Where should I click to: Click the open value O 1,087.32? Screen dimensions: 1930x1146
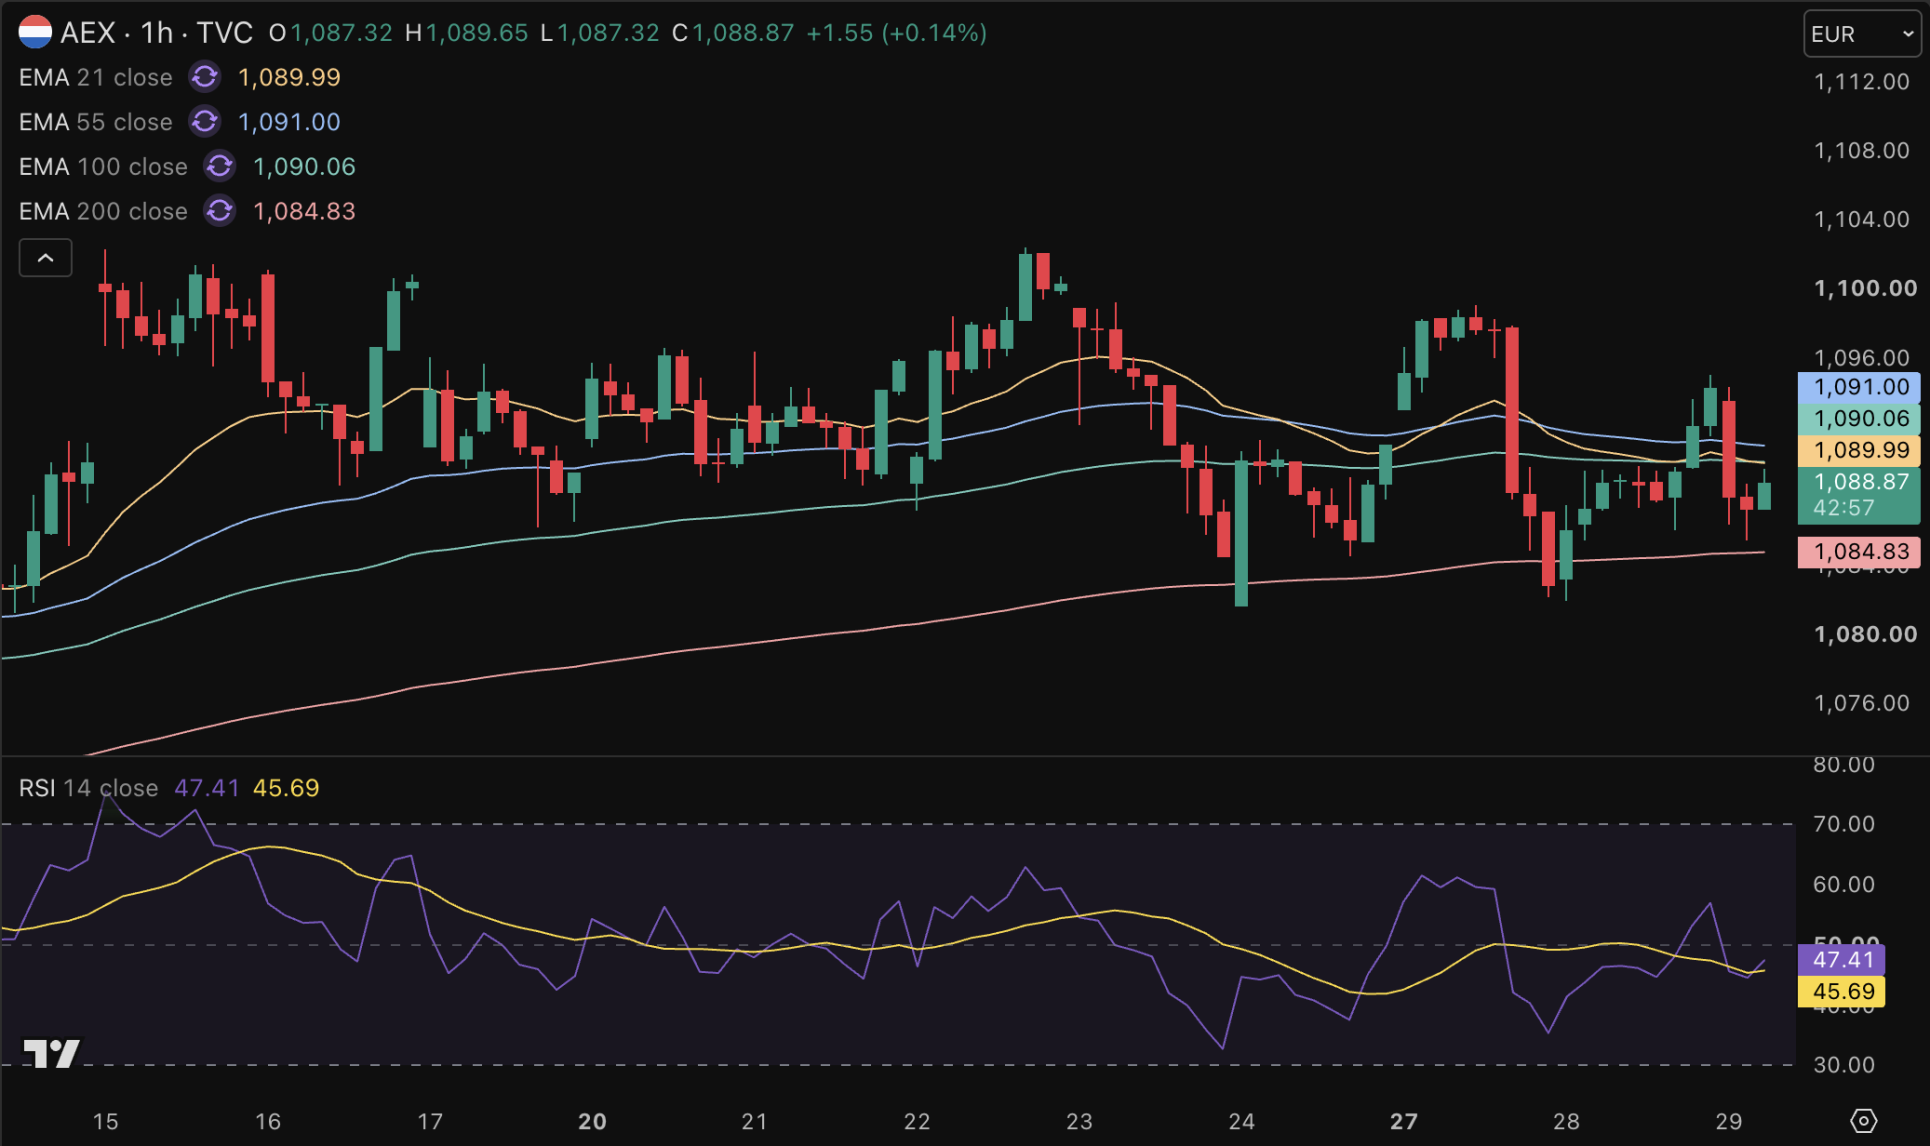[x=331, y=33]
